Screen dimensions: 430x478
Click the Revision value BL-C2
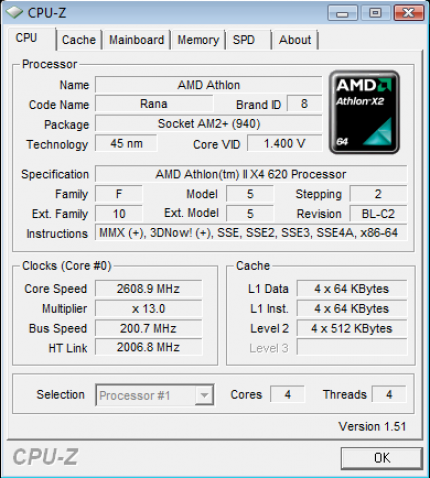(x=378, y=214)
